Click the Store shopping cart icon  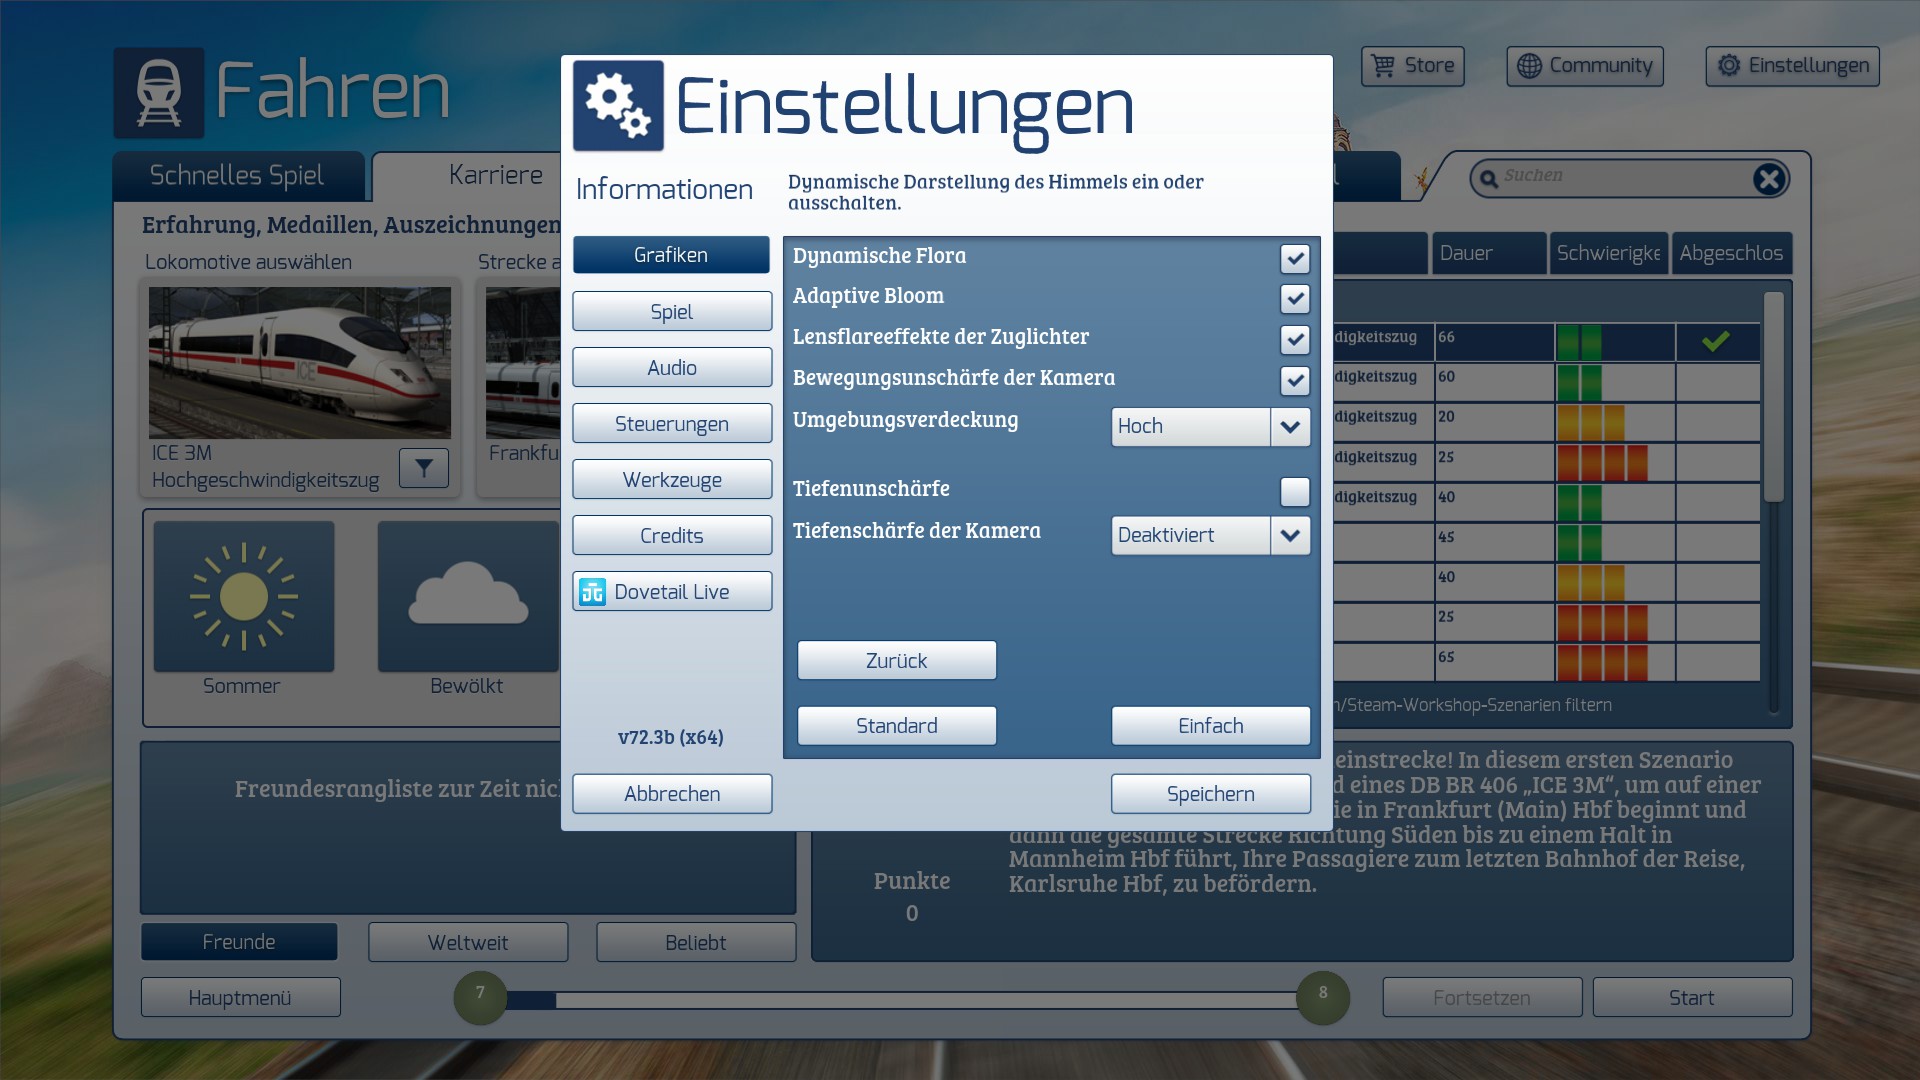[1383, 66]
